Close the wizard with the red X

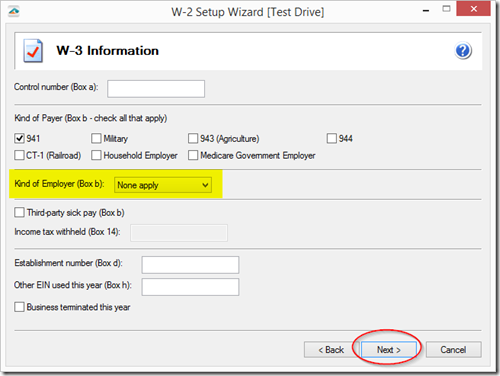(473, 9)
